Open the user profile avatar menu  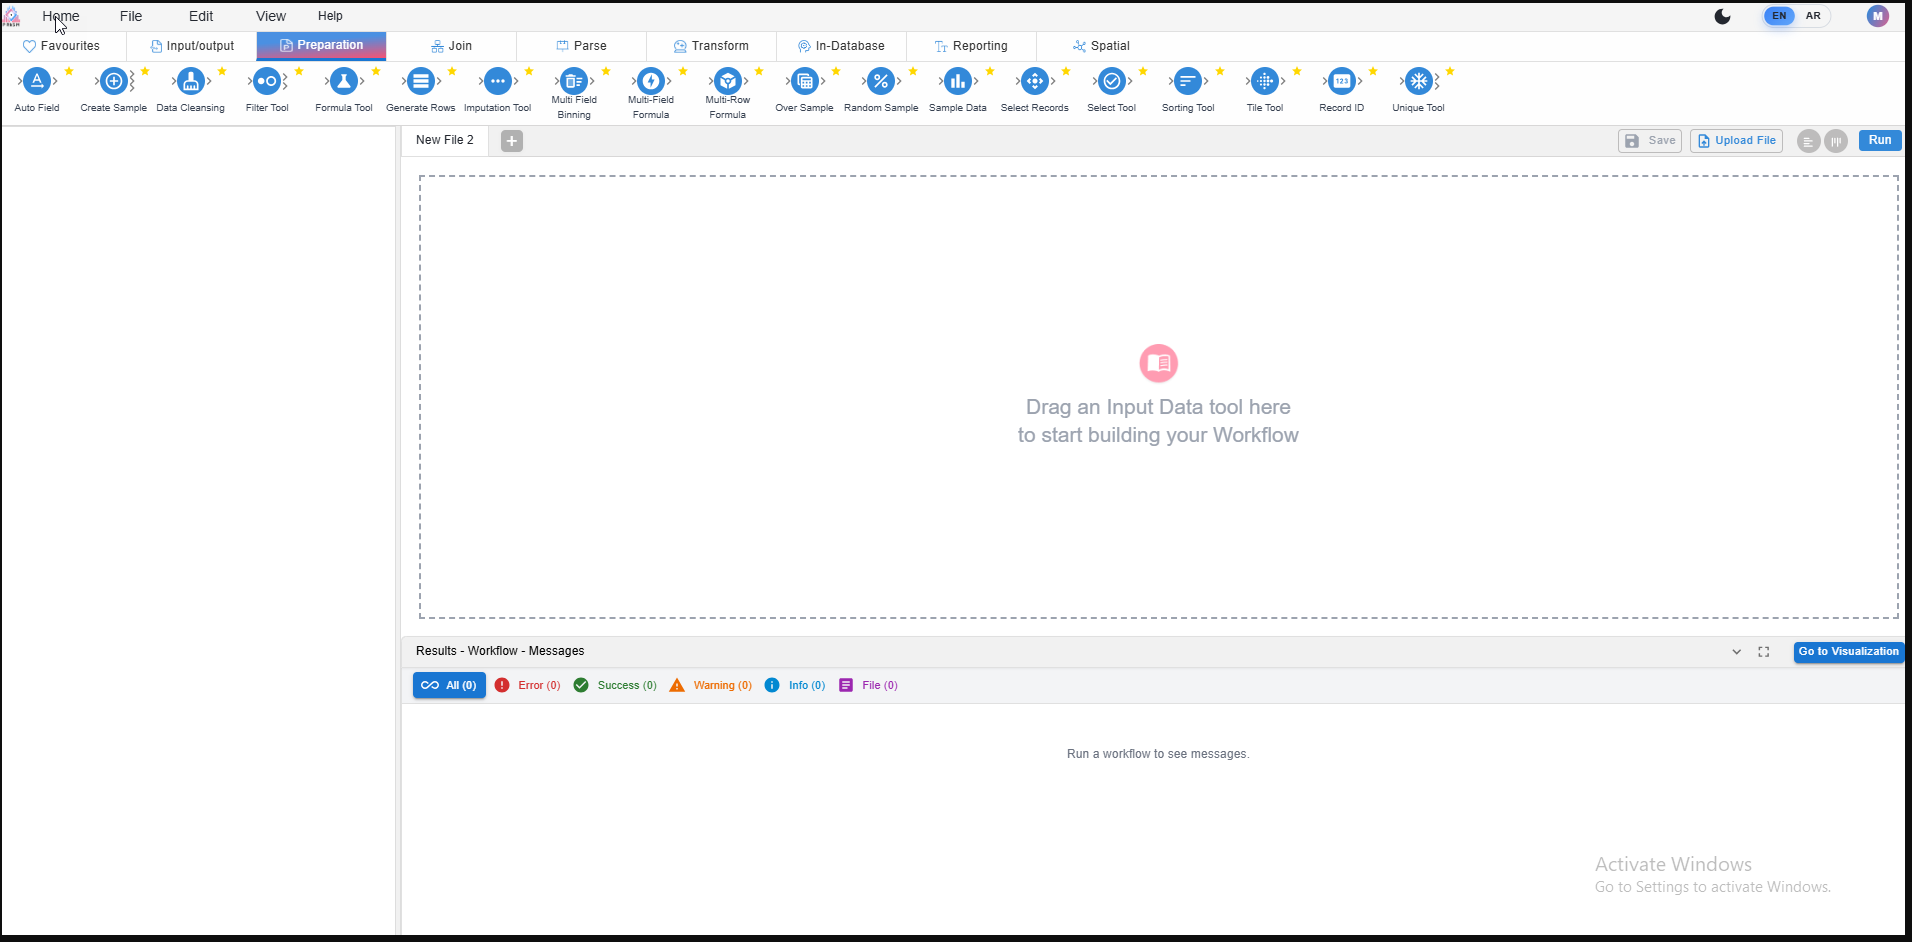pyautogui.click(x=1877, y=16)
